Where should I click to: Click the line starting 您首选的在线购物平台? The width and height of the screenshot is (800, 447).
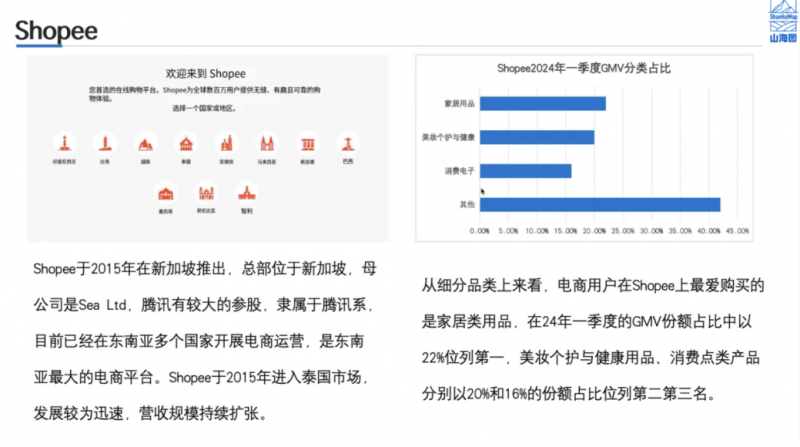(x=205, y=90)
